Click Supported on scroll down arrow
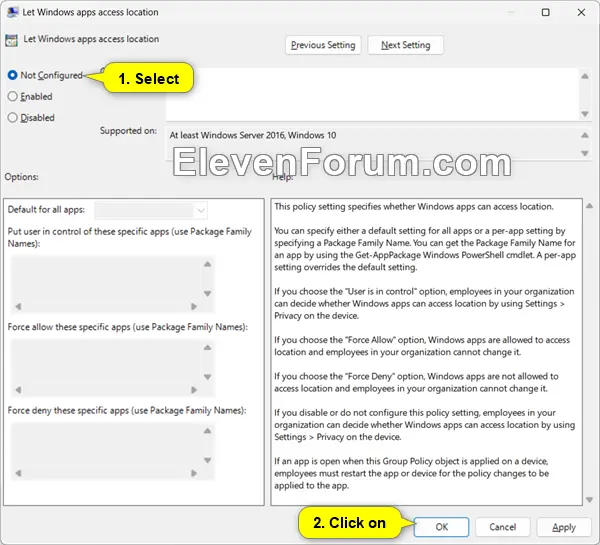The width and height of the screenshot is (600, 545). tap(585, 153)
